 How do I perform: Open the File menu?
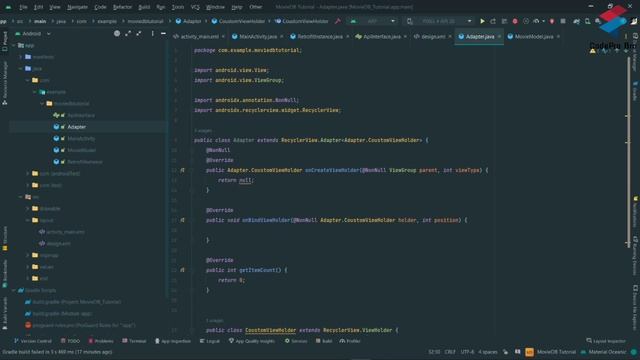(23, 7)
